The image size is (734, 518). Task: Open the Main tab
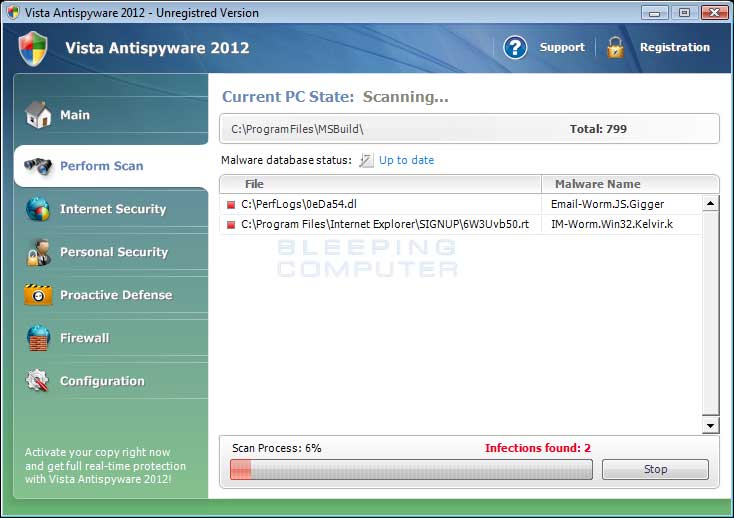[x=111, y=115]
